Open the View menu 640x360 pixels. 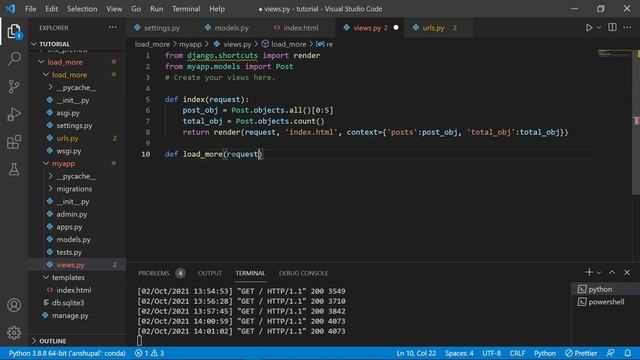114,9
